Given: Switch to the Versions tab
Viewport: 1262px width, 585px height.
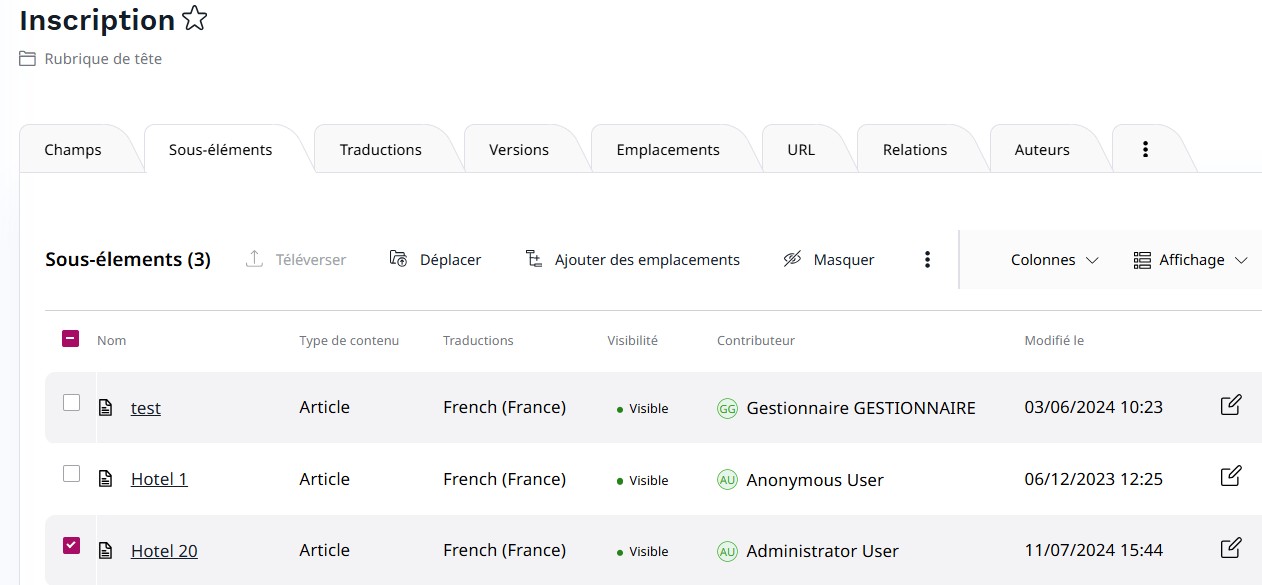Looking at the screenshot, I should 519,150.
